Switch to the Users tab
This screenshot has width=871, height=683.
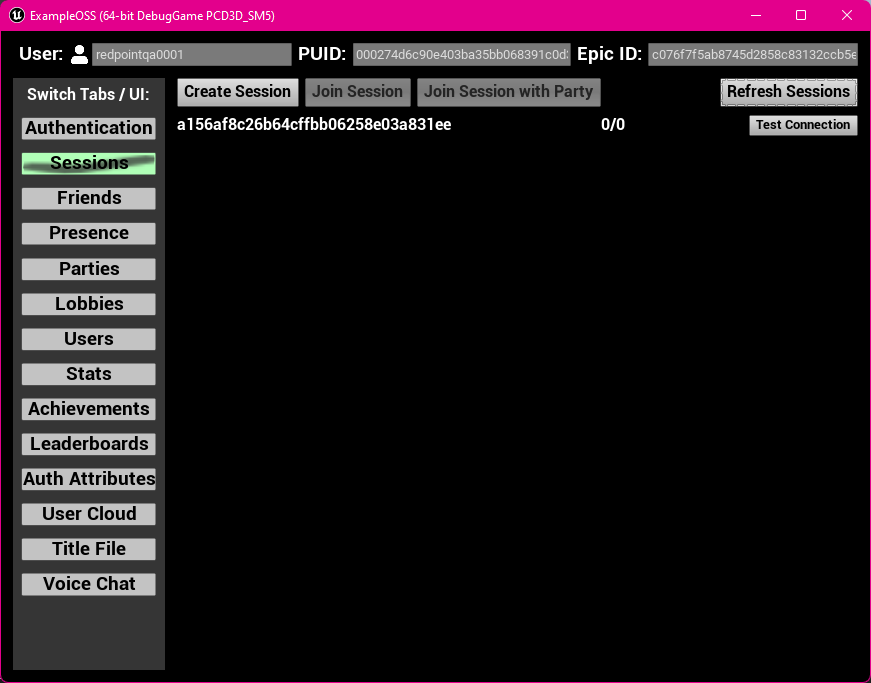[x=88, y=338]
